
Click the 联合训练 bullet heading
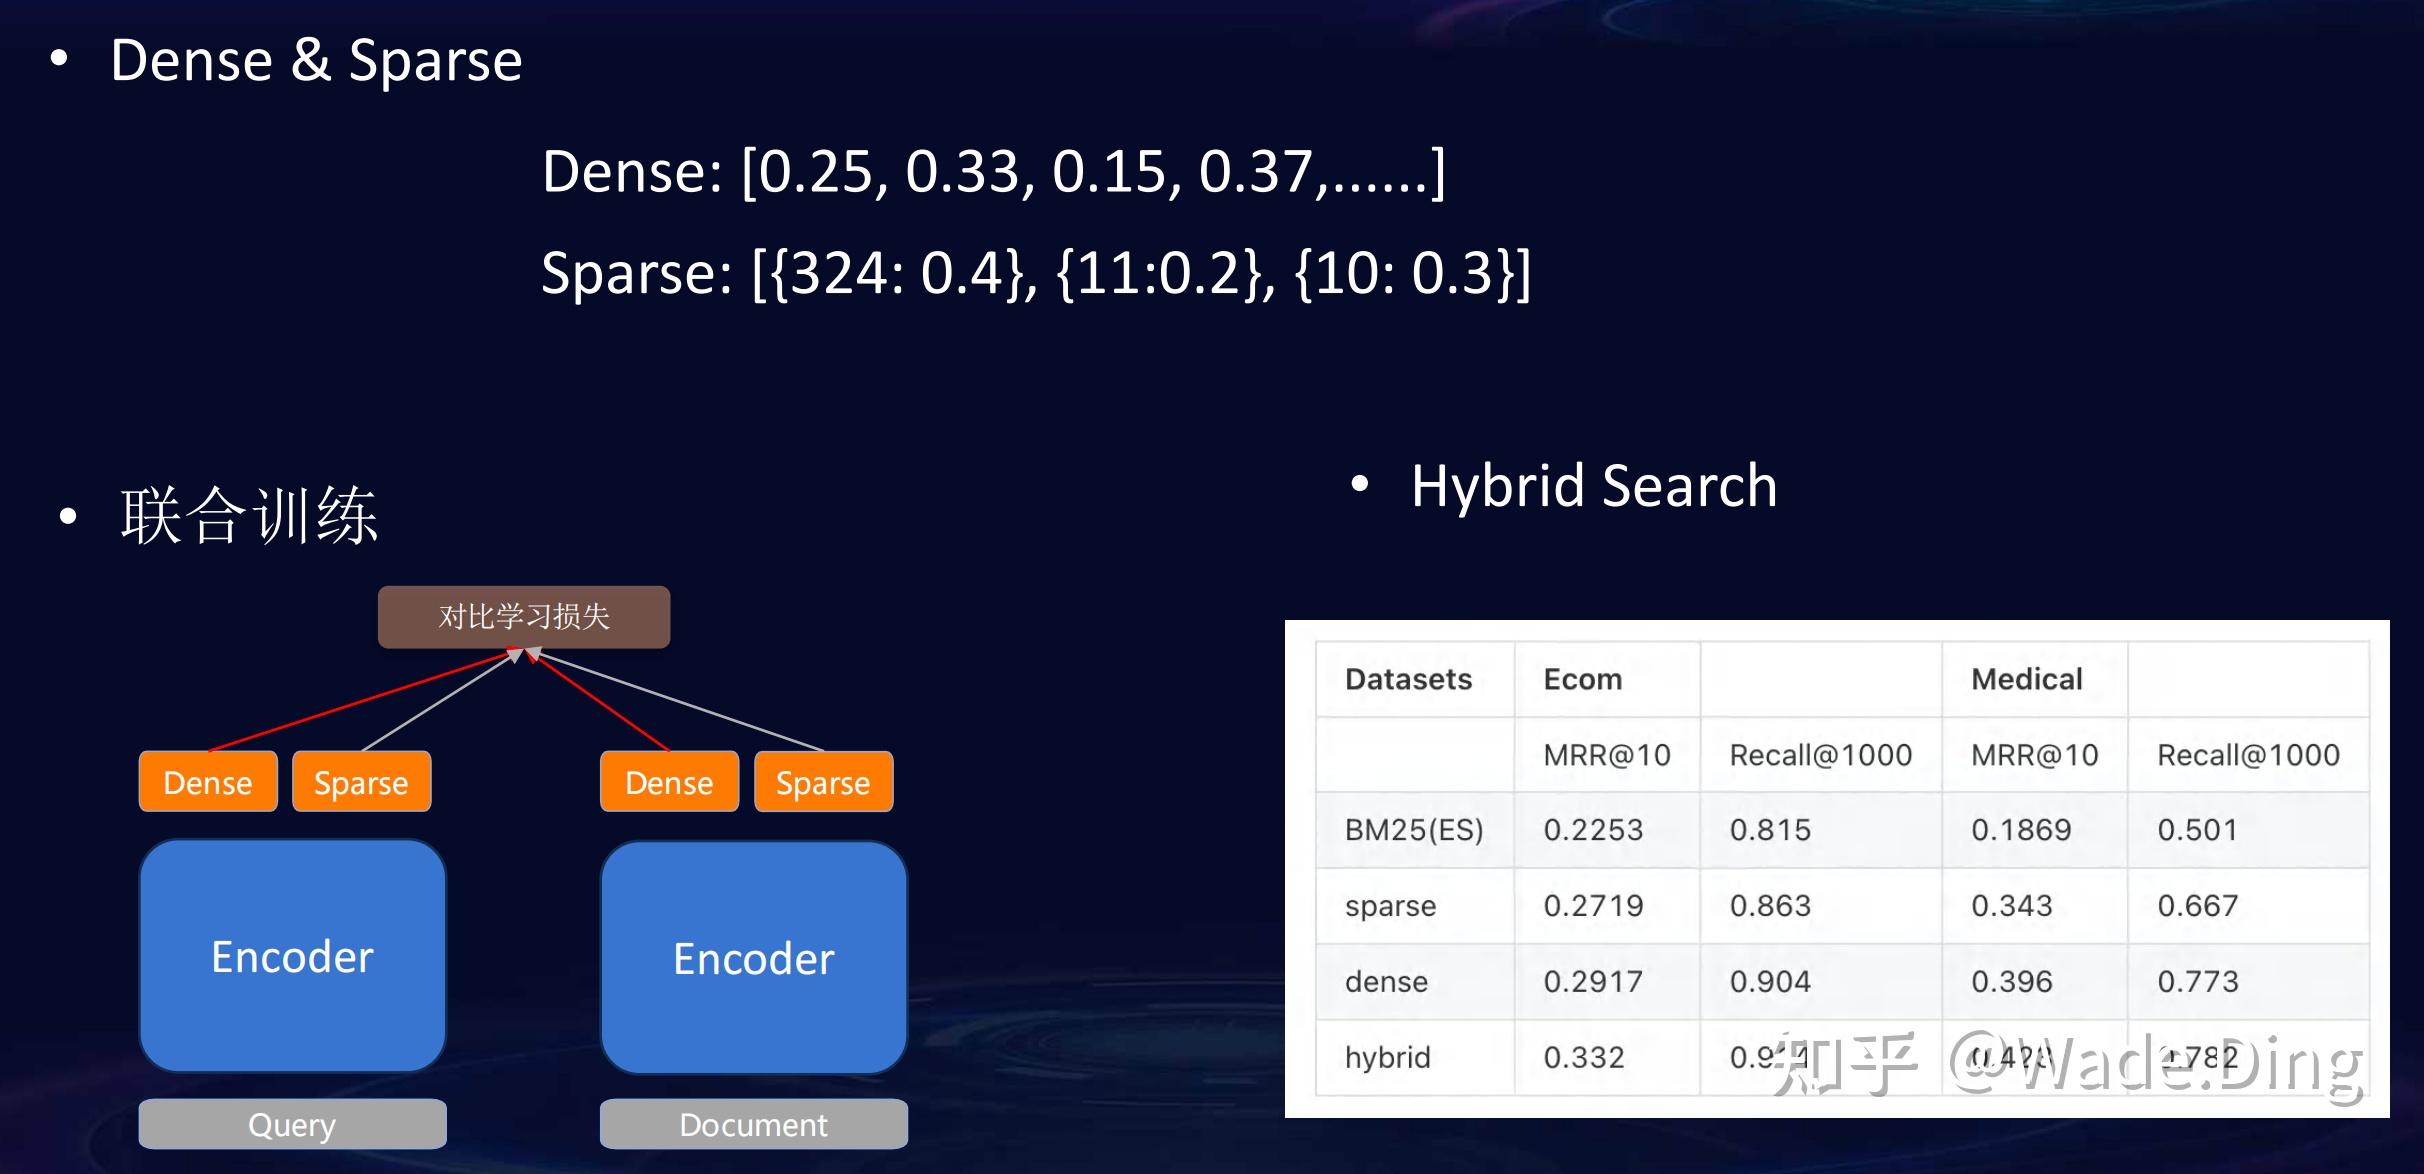click(249, 516)
